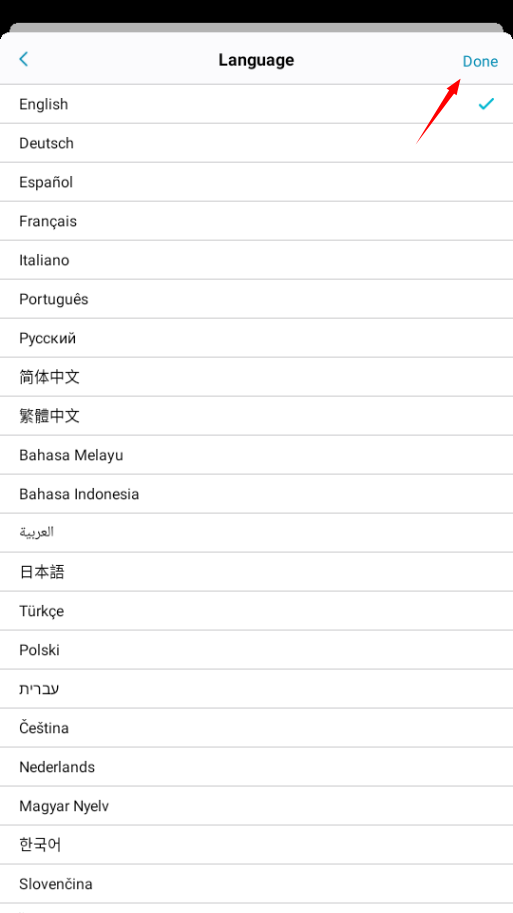Choose 简体中文 (Simplified Chinese)

(256, 377)
